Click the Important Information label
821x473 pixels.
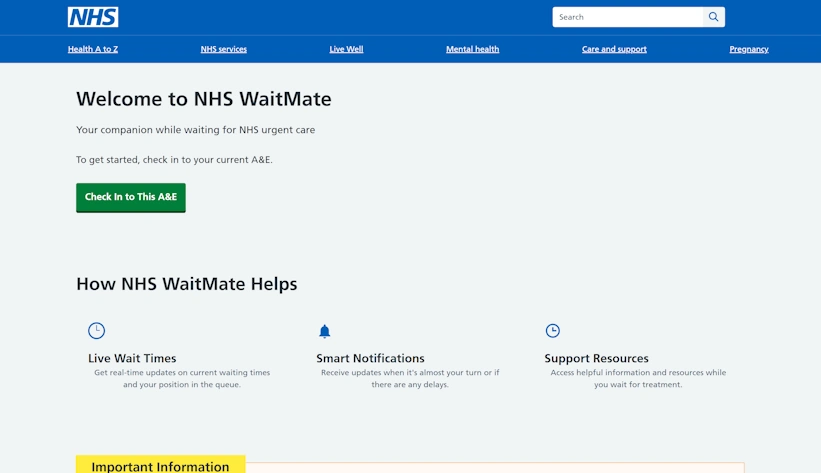pos(160,466)
